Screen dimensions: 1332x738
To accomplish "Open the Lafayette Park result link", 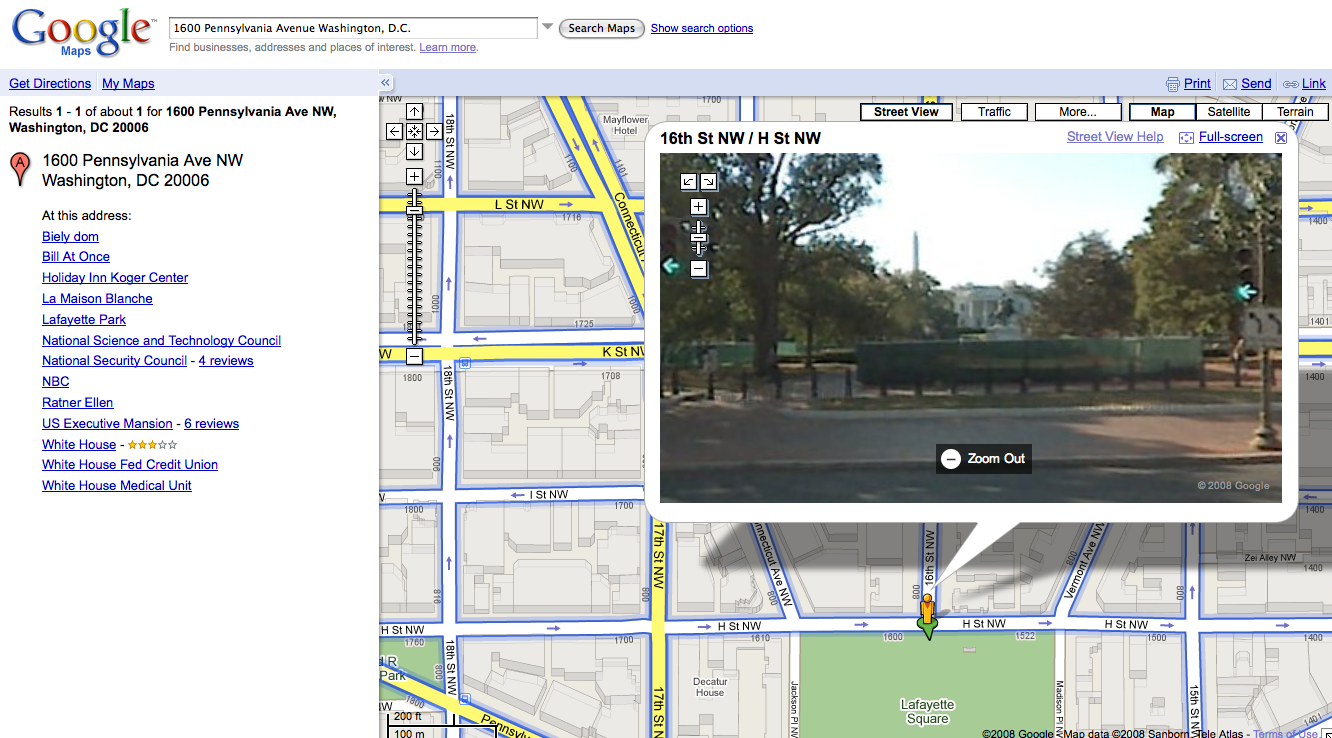I will (84, 320).
